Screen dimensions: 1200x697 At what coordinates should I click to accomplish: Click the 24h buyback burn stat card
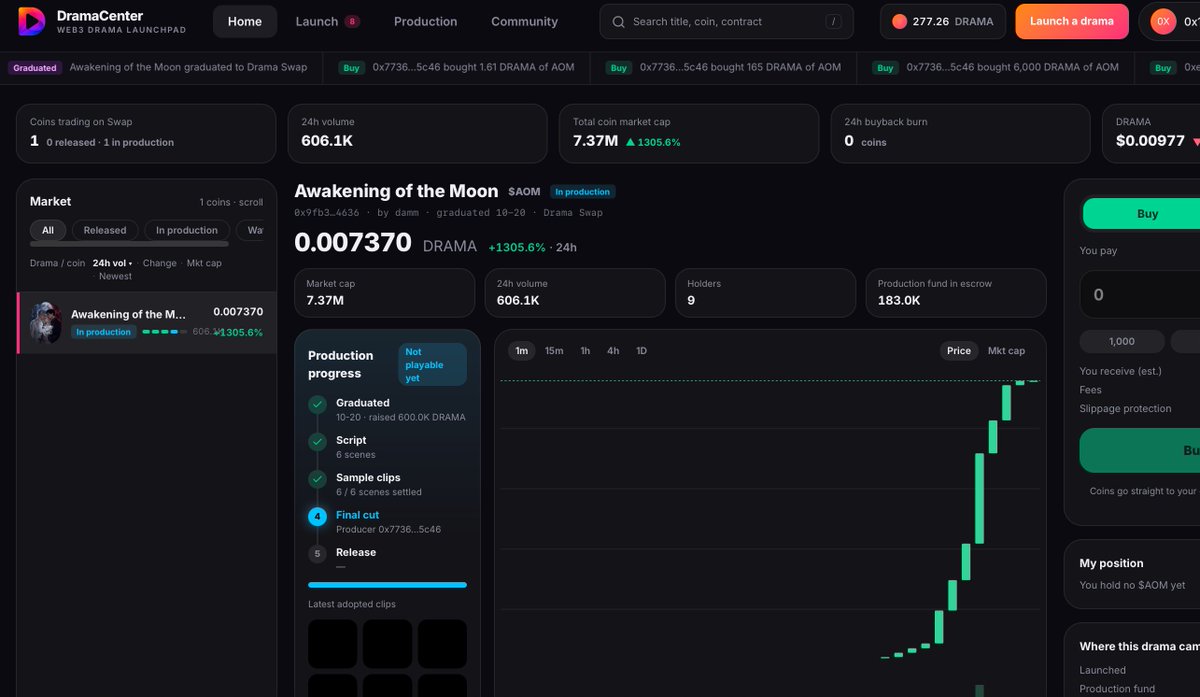point(960,133)
